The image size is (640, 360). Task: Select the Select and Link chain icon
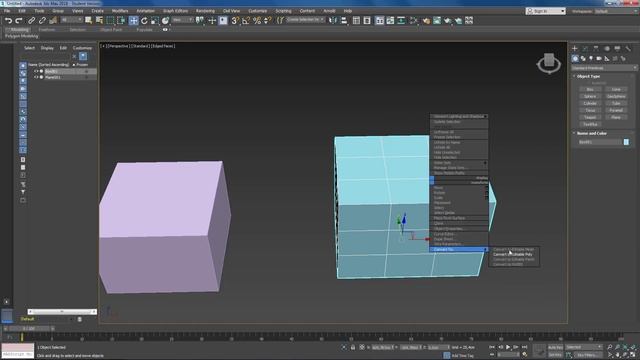pyautogui.click(x=31, y=20)
